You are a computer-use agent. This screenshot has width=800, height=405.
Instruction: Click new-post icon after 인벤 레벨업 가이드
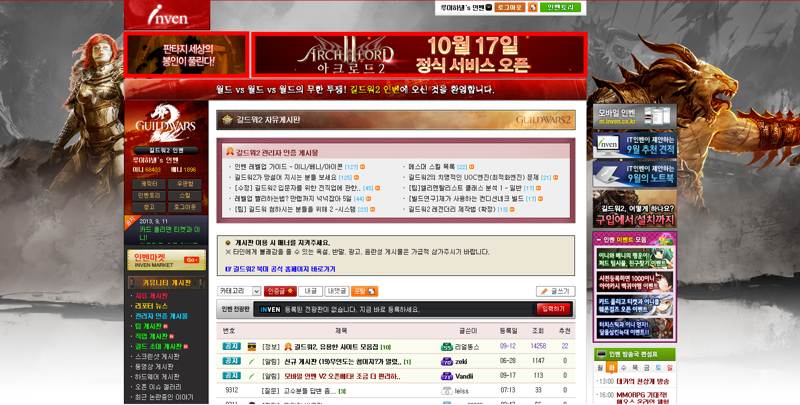(362, 167)
